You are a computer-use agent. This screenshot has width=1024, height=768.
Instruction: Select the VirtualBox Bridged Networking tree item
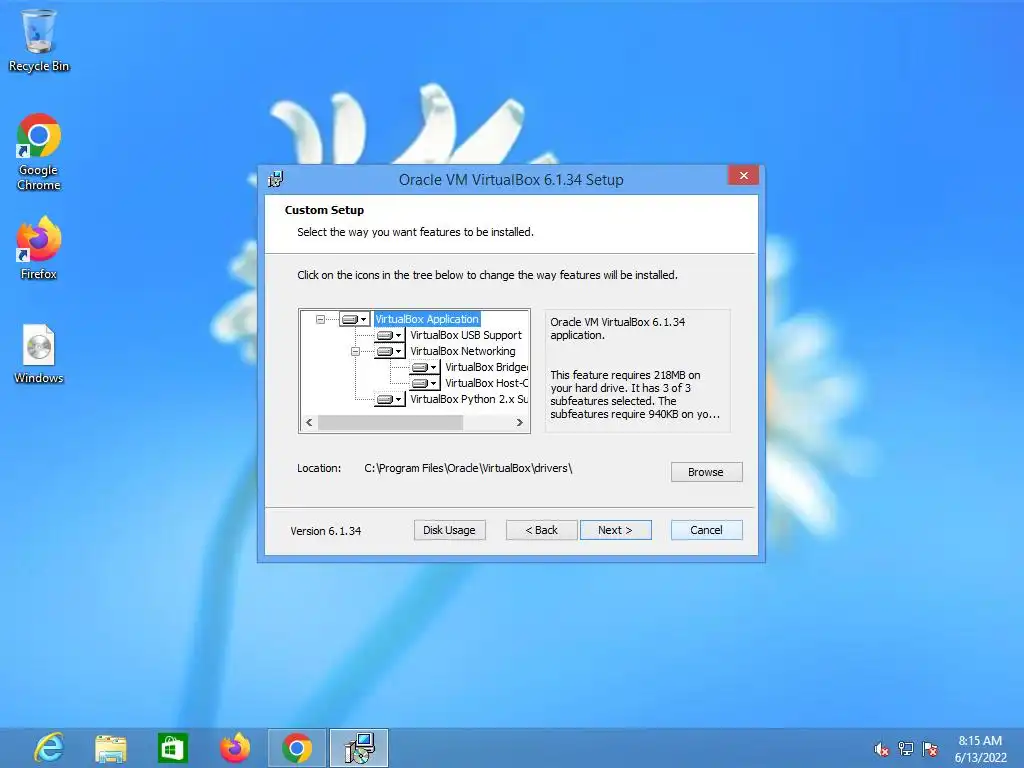coord(487,367)
